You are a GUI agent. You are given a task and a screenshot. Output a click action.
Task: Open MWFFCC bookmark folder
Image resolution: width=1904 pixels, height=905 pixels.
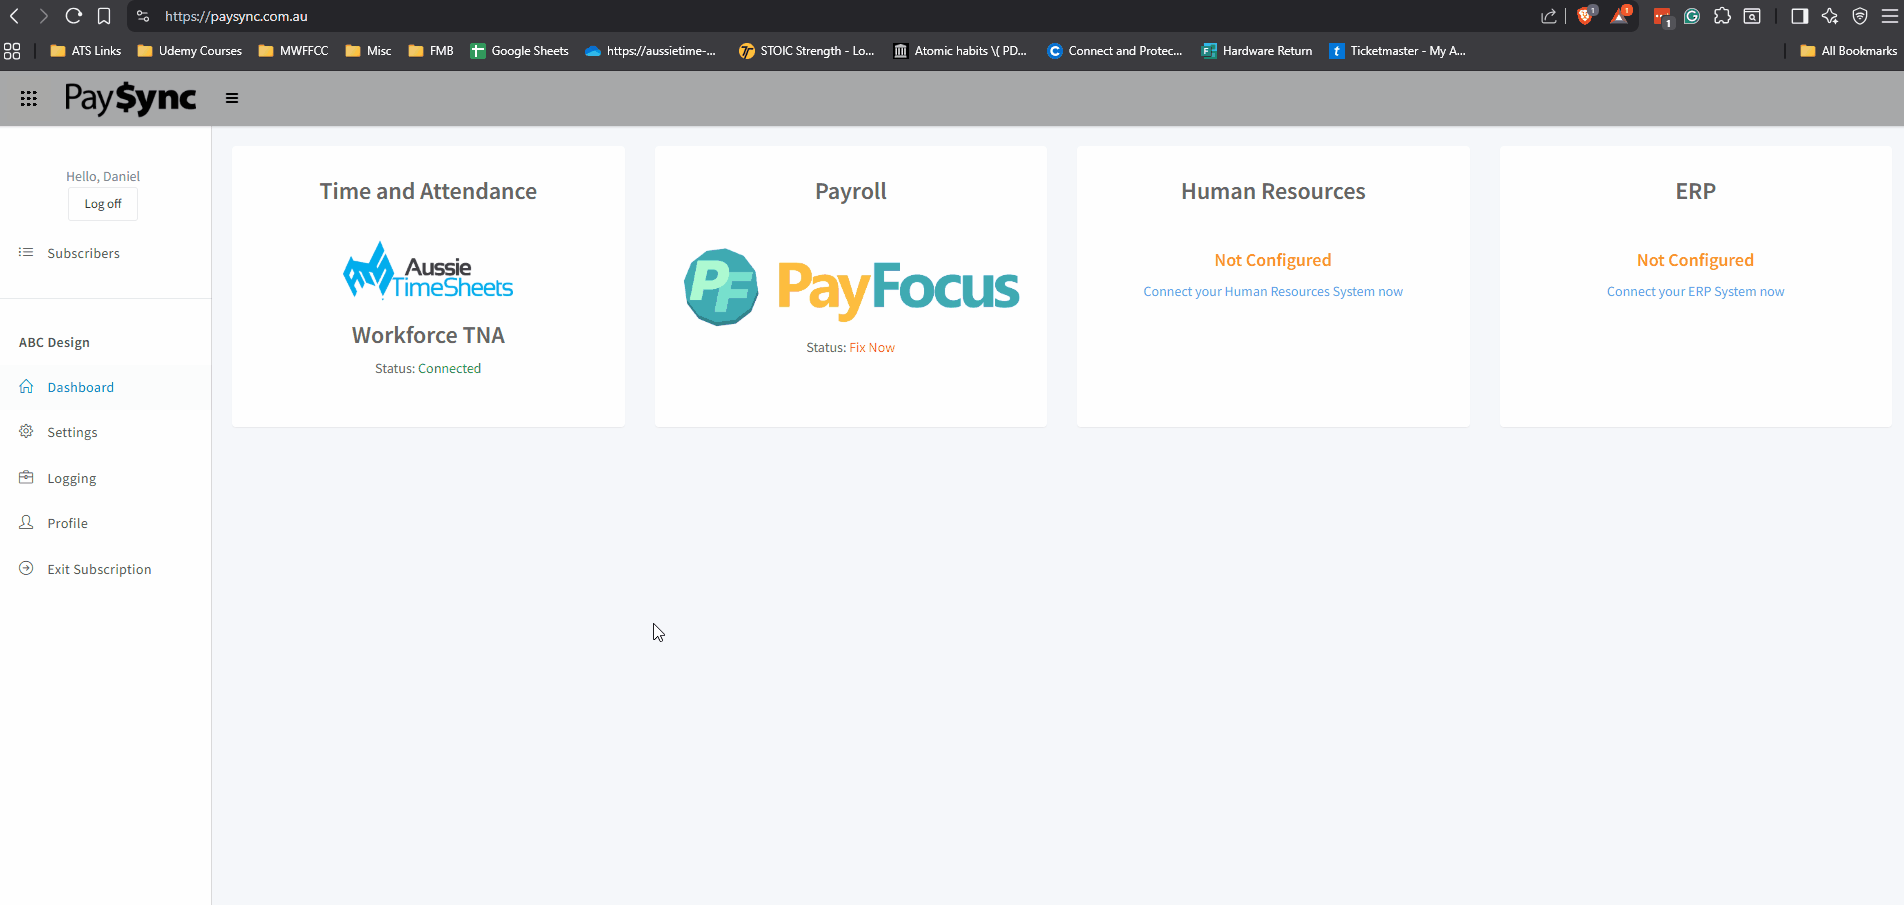pos(294,51)
